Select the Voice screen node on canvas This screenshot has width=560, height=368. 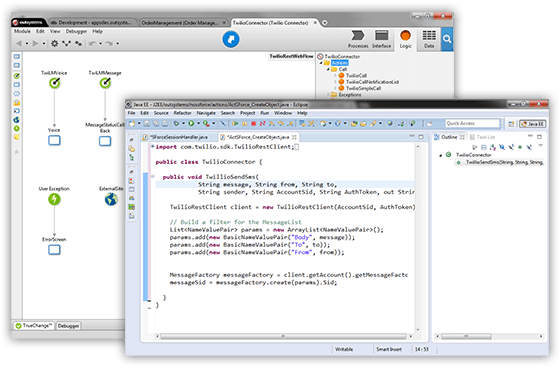click(x=54, y=140)
